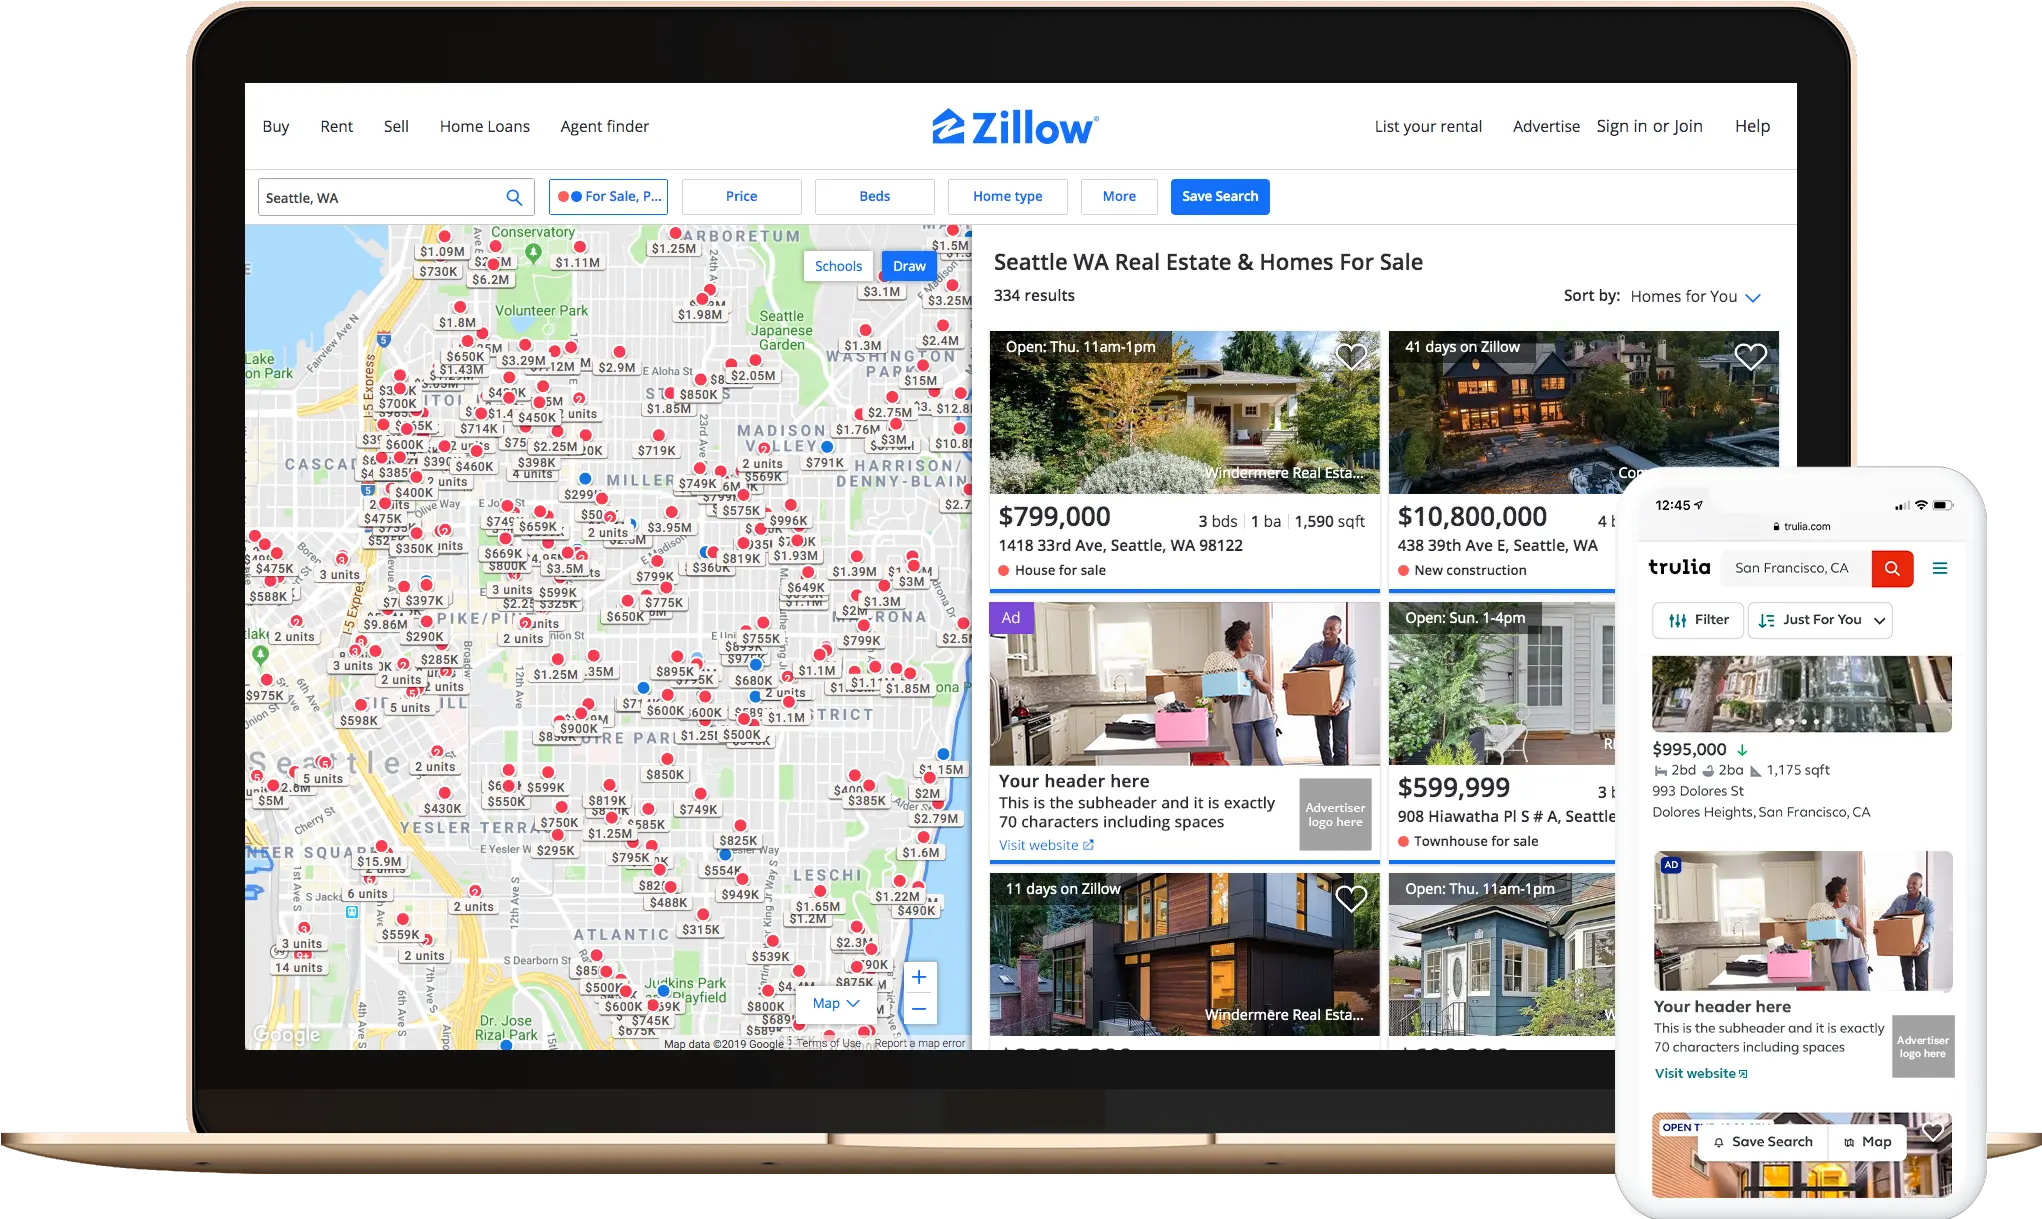The height and width of the screenshot is (1219, 2042).
Task: Expand the More filters dropdown
Action: 1118,196
